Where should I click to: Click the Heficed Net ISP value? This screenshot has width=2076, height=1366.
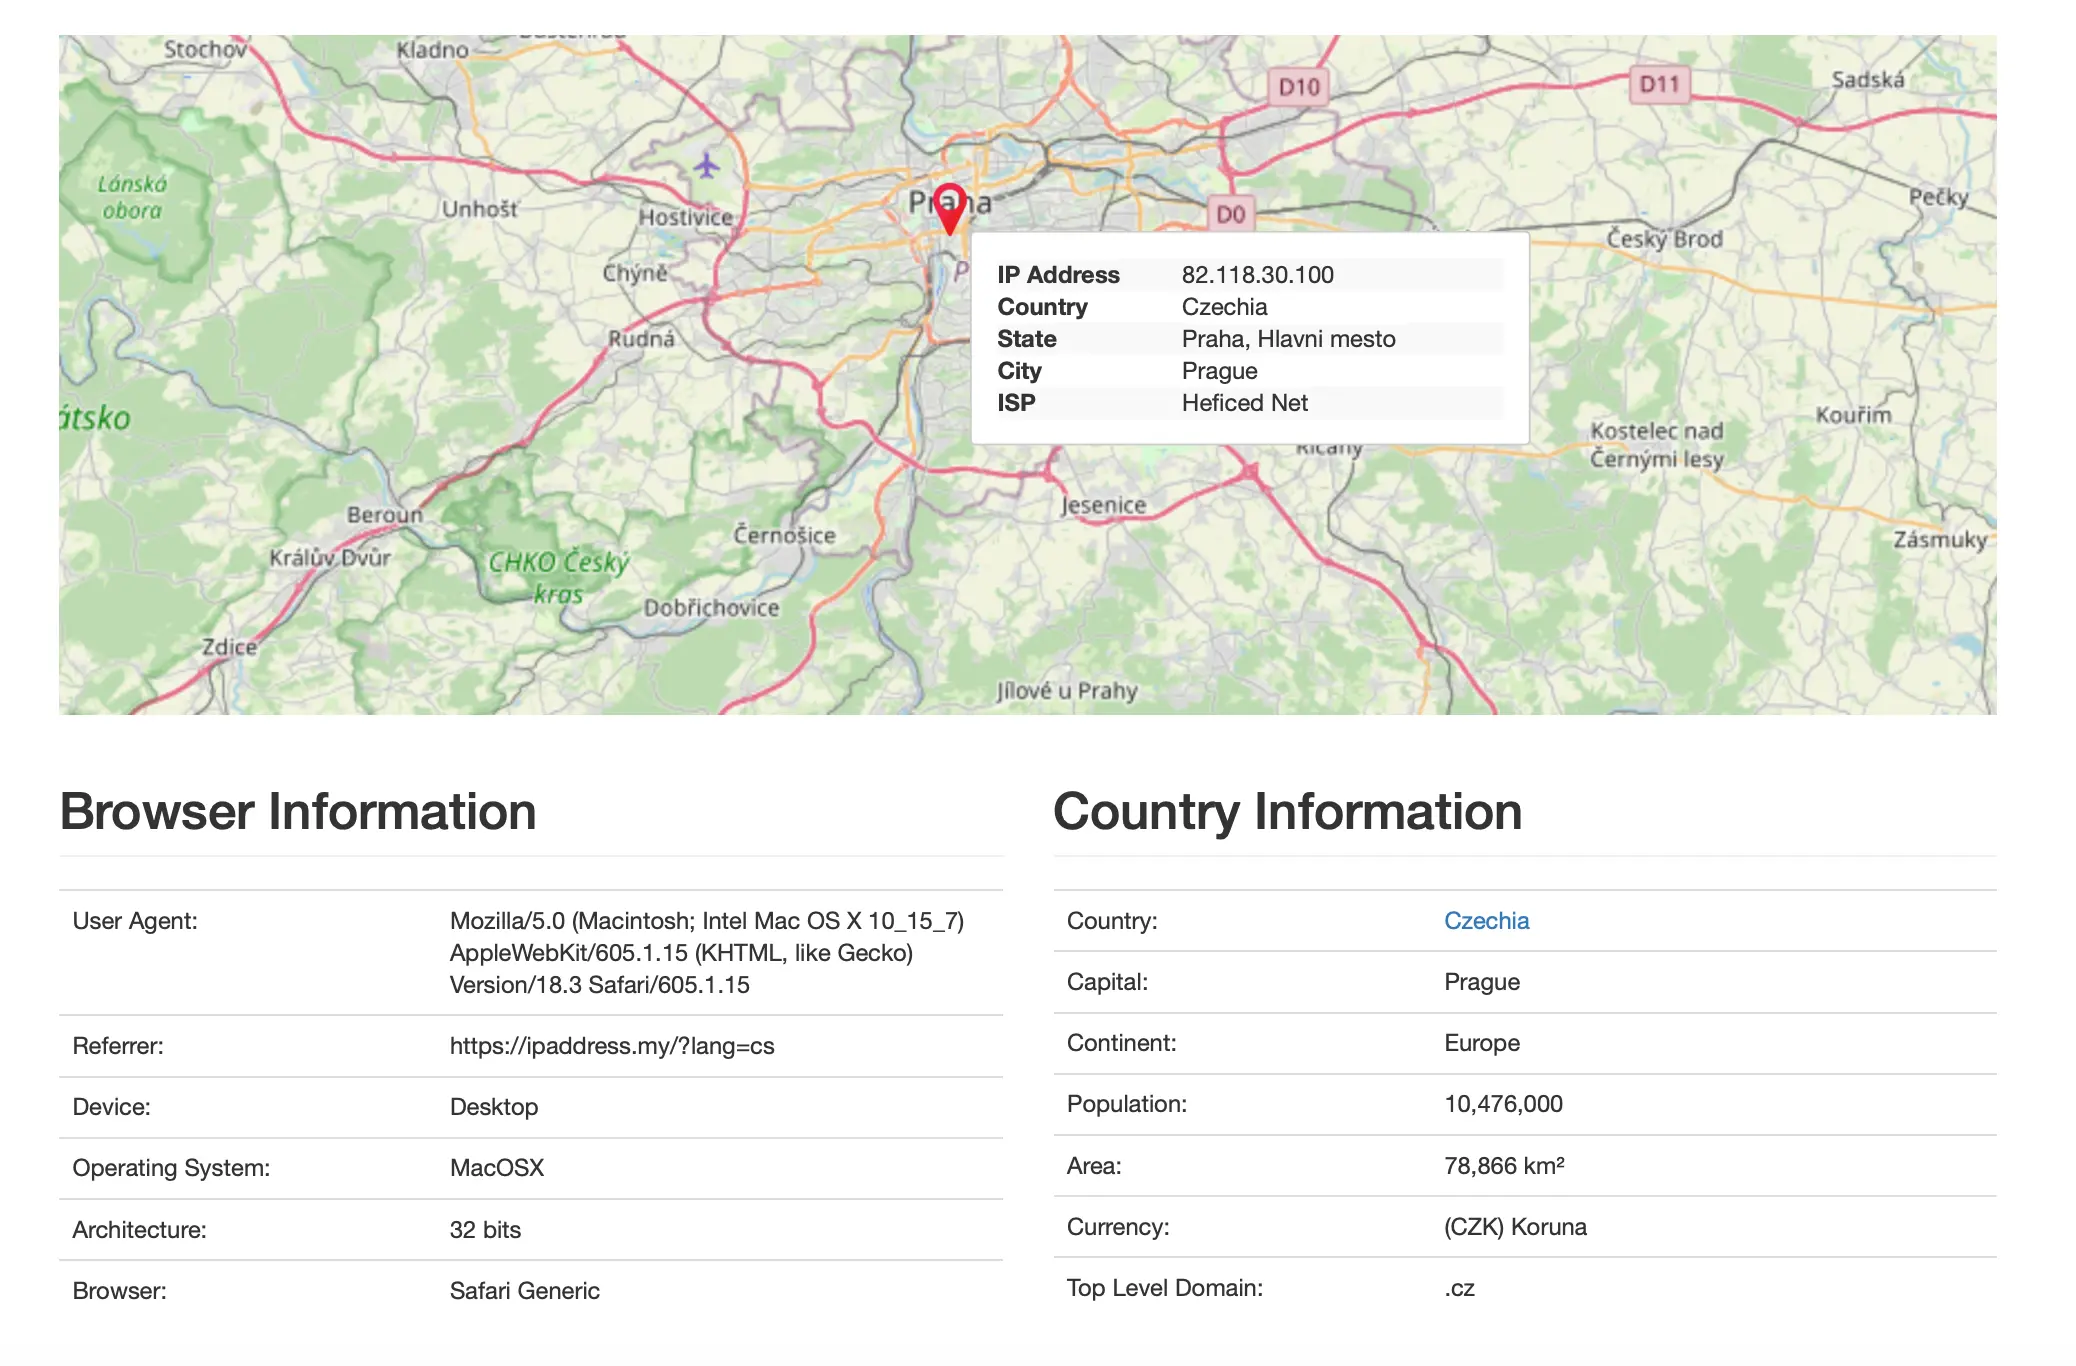click(x=1244, y=403)
